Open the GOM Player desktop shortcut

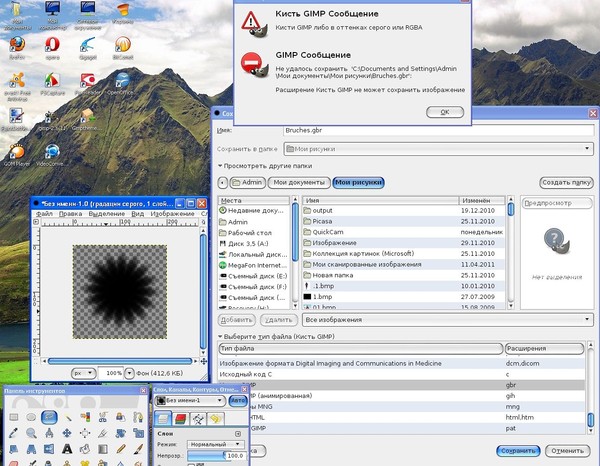click(x=17, y=155)
